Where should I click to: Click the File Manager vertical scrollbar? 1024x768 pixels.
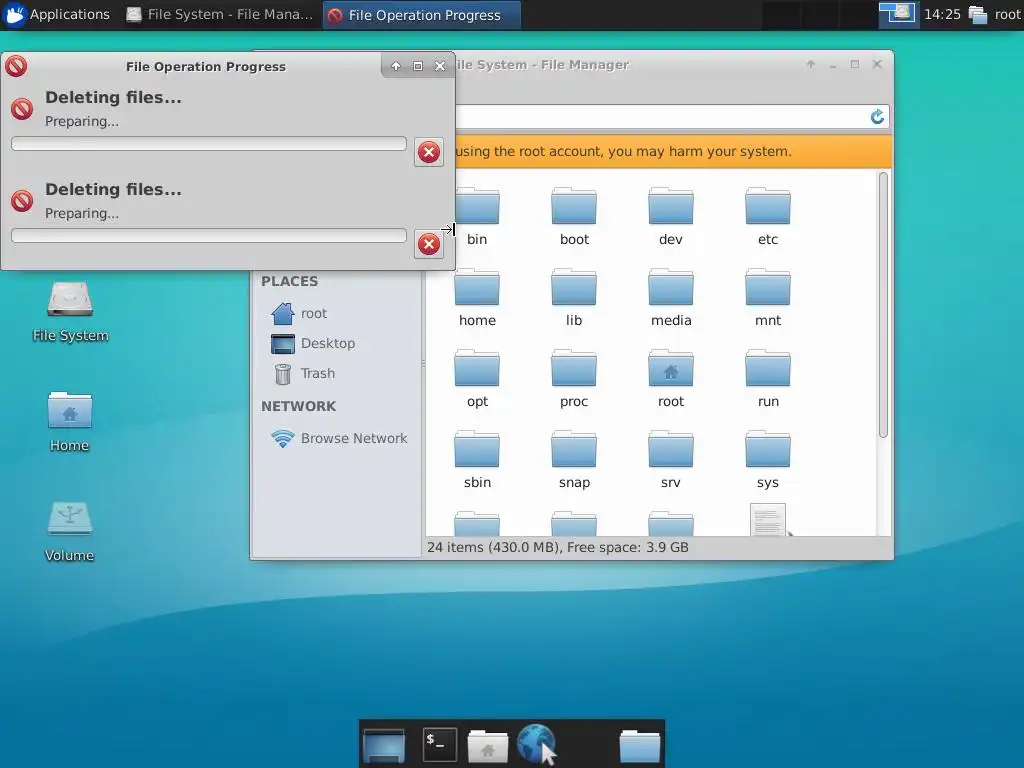pos(883,305)
